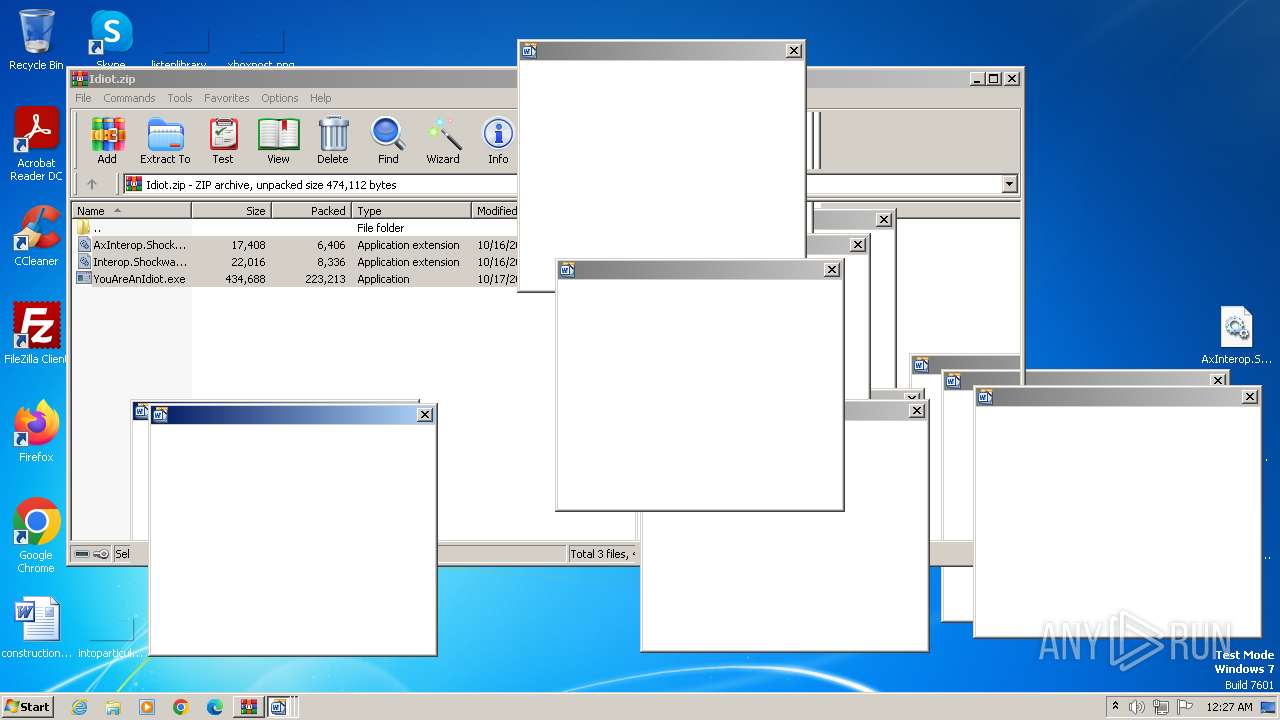Open the Wizard wand icon
The width and height of the screenshot is (1280, 720).
(x=443, y=140)
